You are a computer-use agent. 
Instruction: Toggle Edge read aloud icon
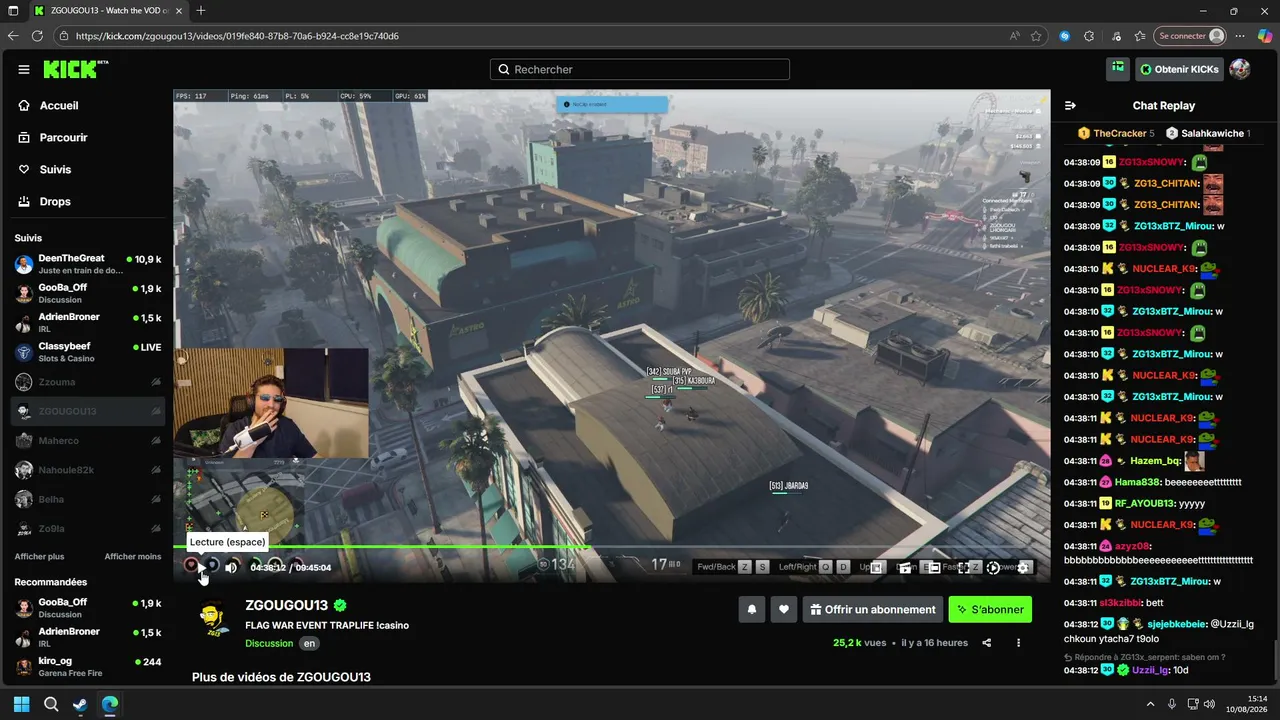pos(1015,36)
